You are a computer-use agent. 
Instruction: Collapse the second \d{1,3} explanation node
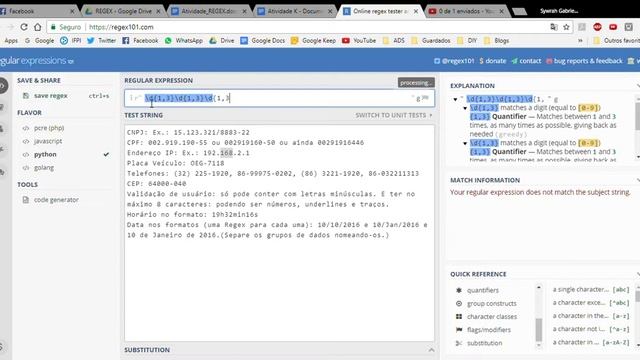coord(465,143)
